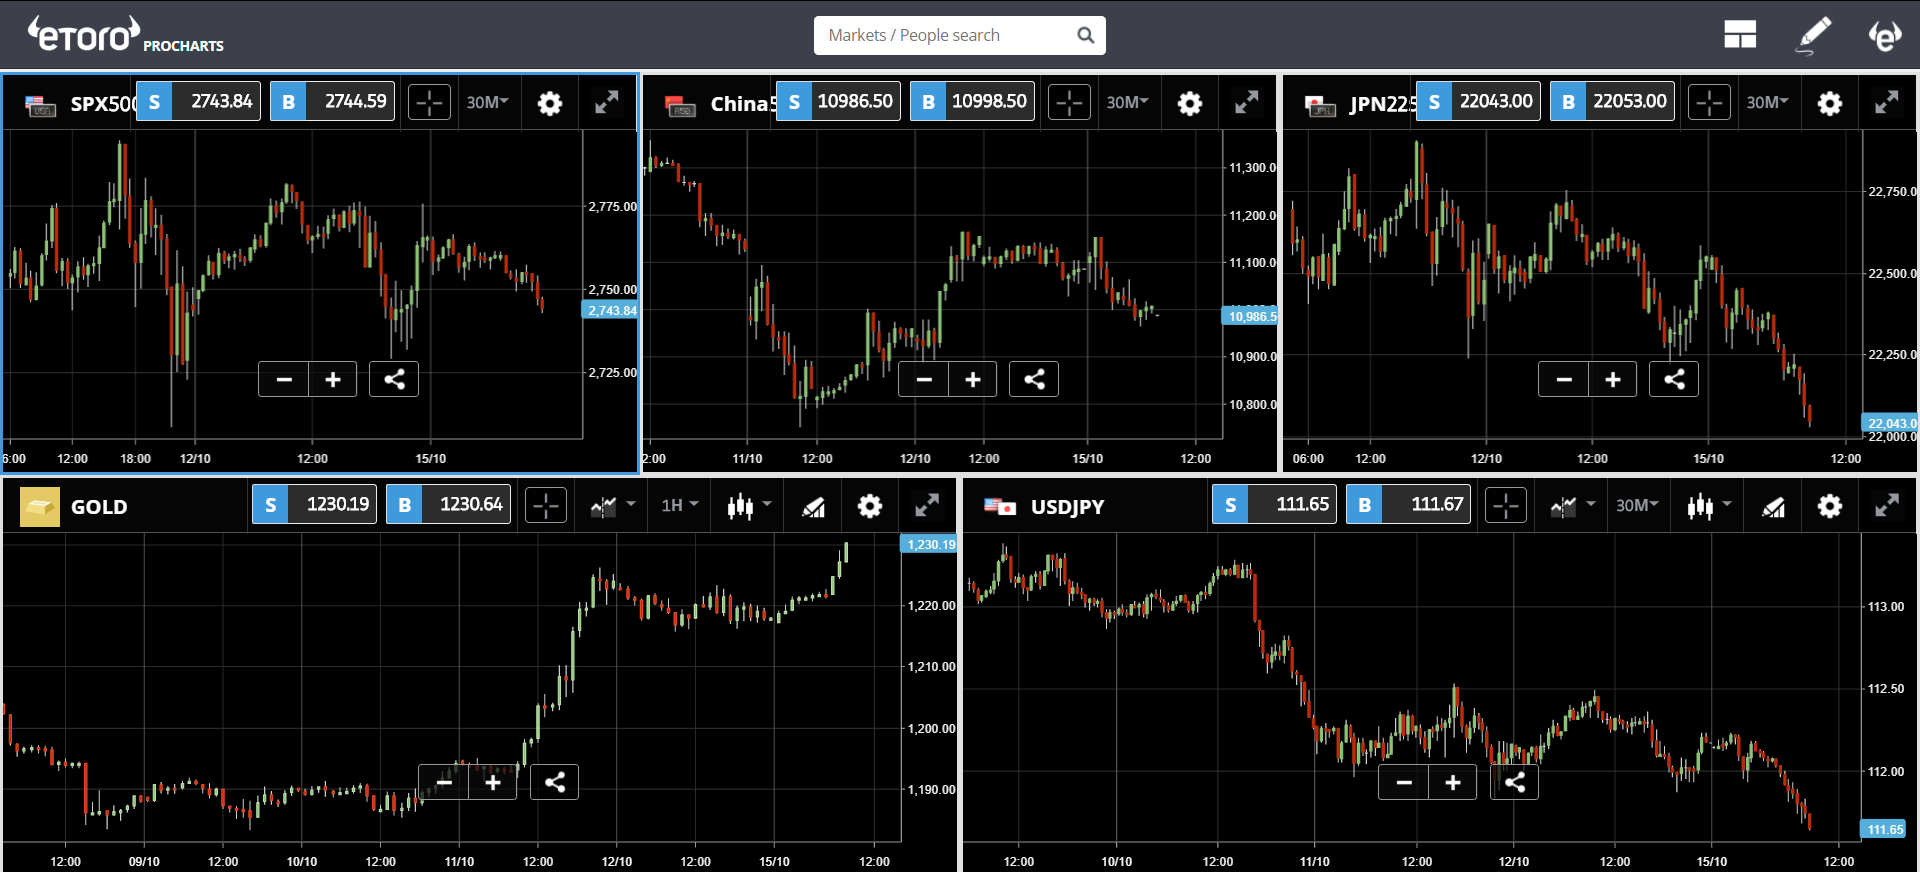Open 30M timeframe dropdown on SPX500 chart

488,102
